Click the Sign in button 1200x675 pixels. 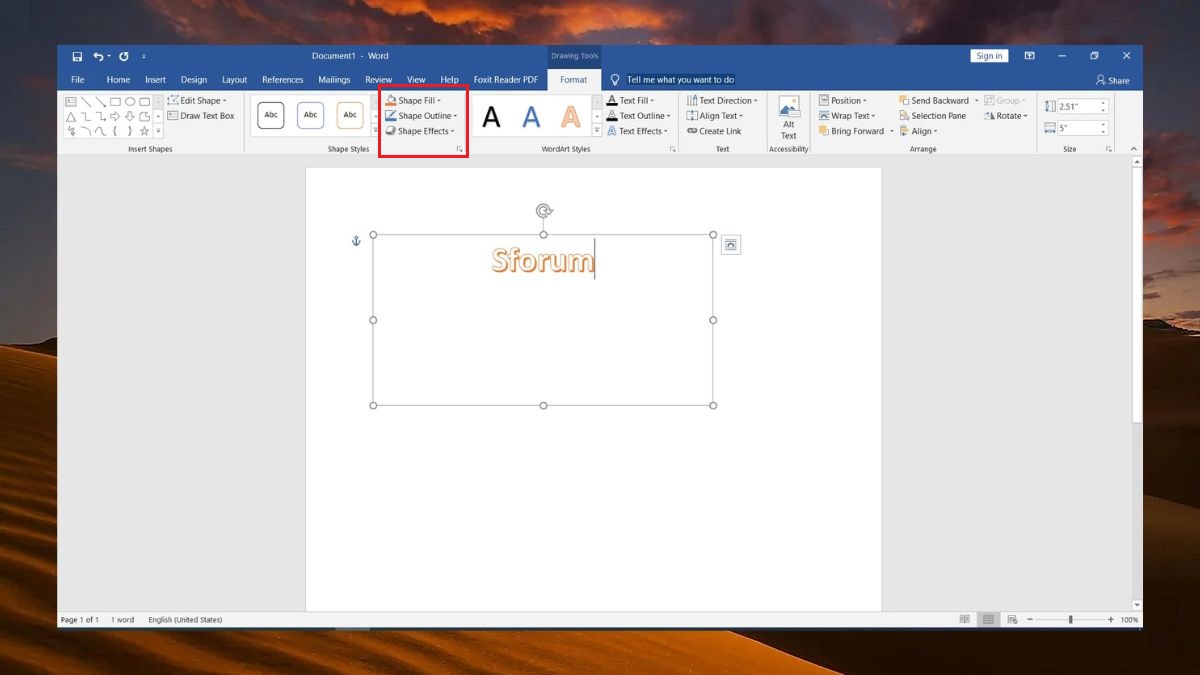point(989,56)
